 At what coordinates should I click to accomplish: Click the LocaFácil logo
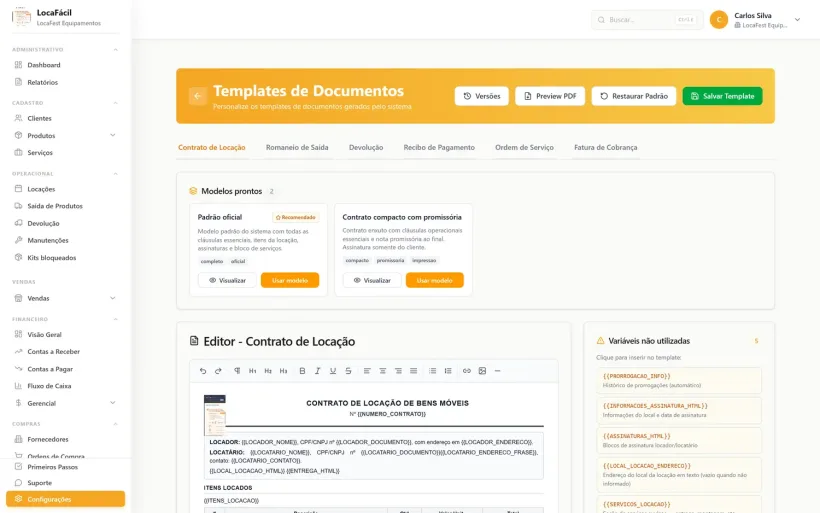[21, 17]
